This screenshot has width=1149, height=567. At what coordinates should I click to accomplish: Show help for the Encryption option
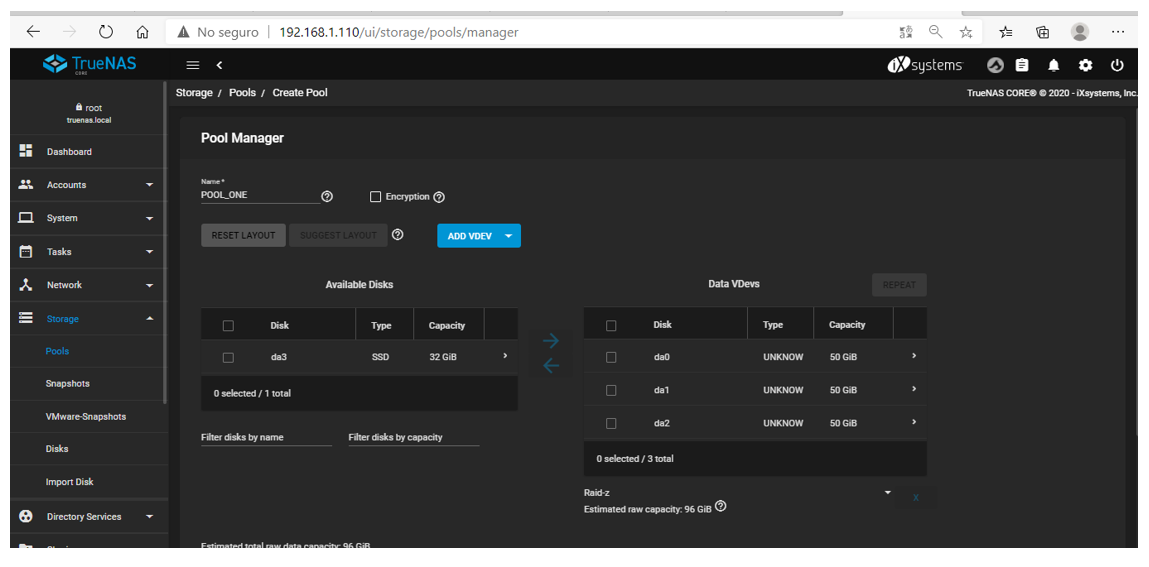439,197
